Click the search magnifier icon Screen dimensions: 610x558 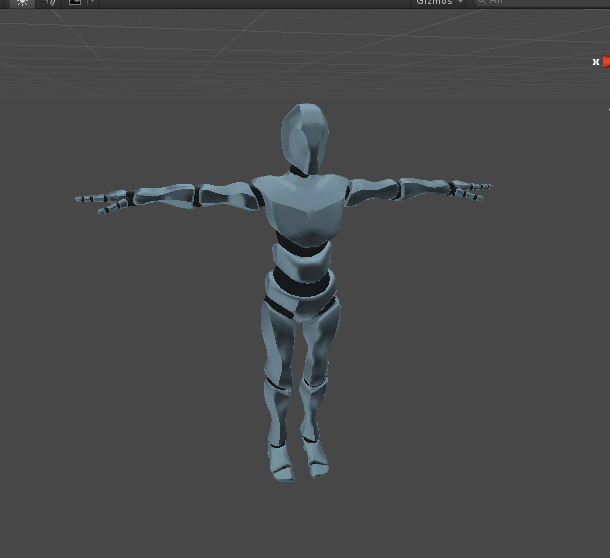point(481,3)
